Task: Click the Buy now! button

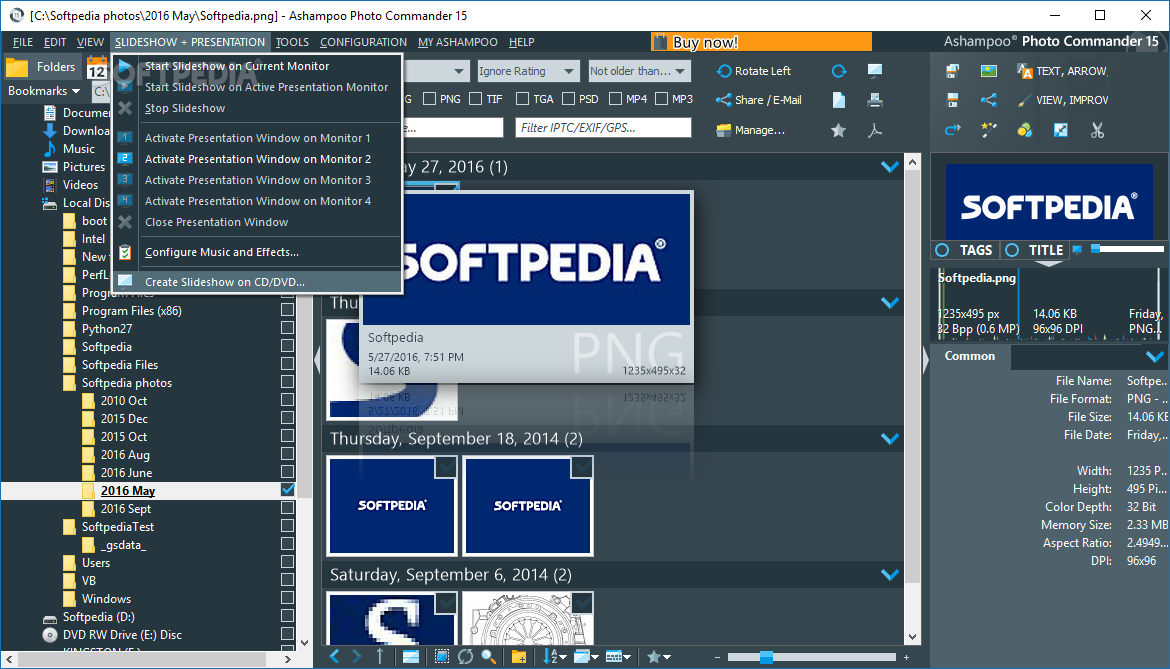Action: pos(761,42)
